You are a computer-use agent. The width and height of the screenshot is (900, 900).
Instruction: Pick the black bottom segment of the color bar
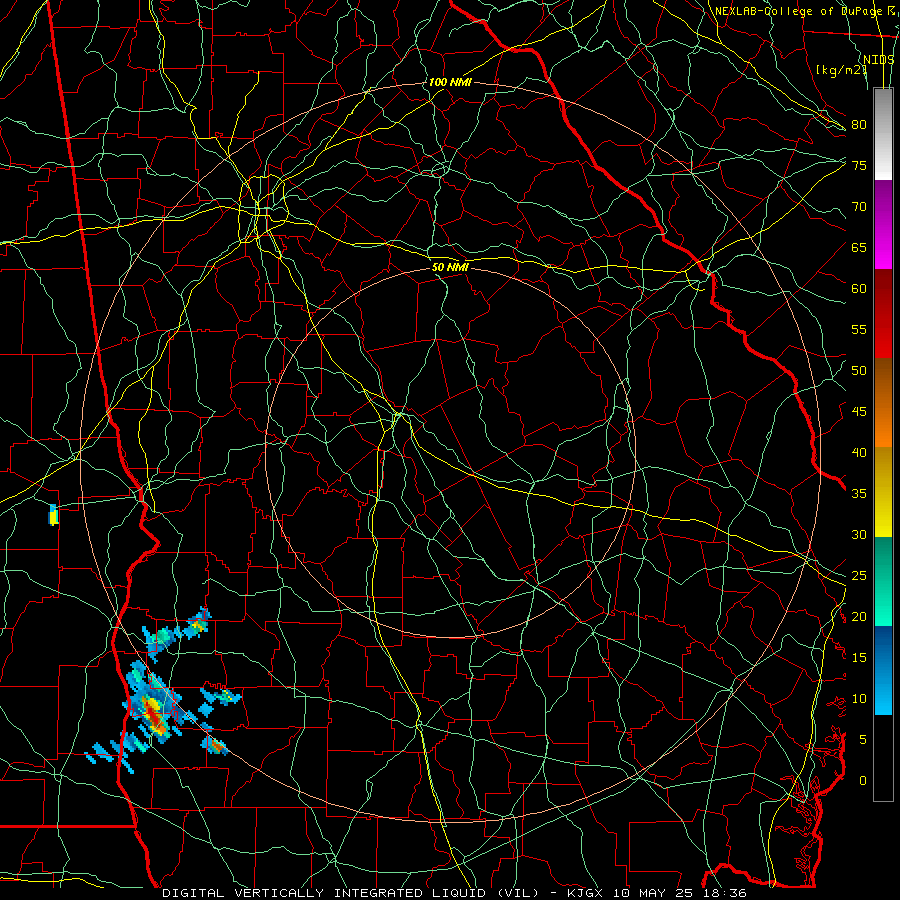point(883,758)
